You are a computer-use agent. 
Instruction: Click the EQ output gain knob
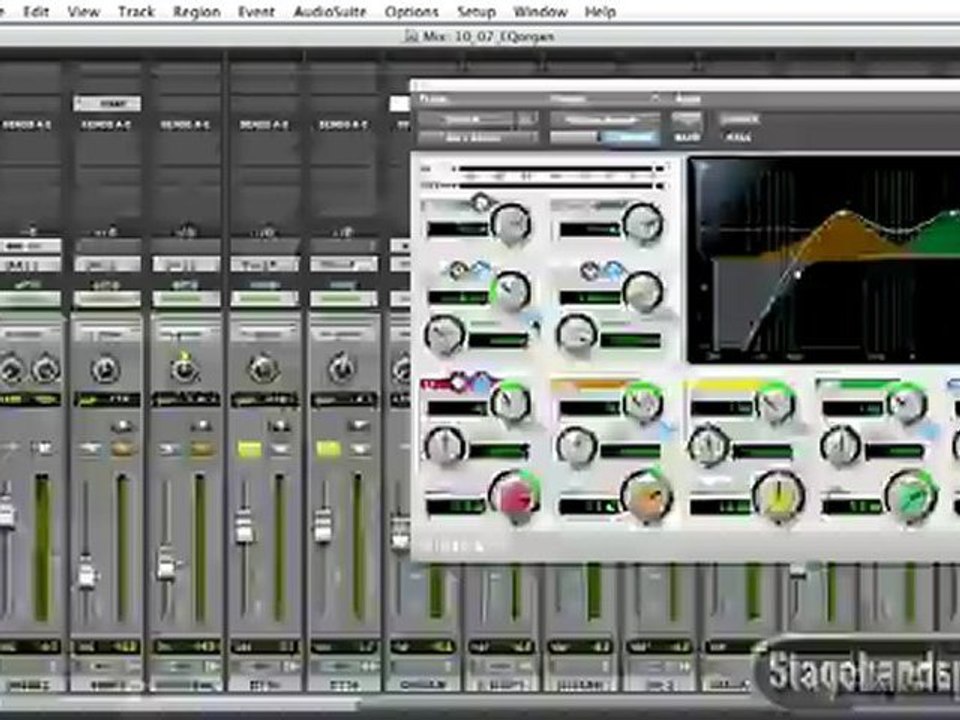point(642,223)
